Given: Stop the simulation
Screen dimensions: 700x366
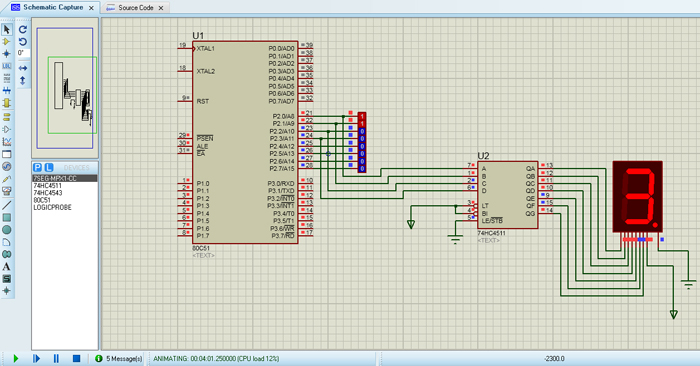Looking at the screenshot, I should tap(76, 358).
